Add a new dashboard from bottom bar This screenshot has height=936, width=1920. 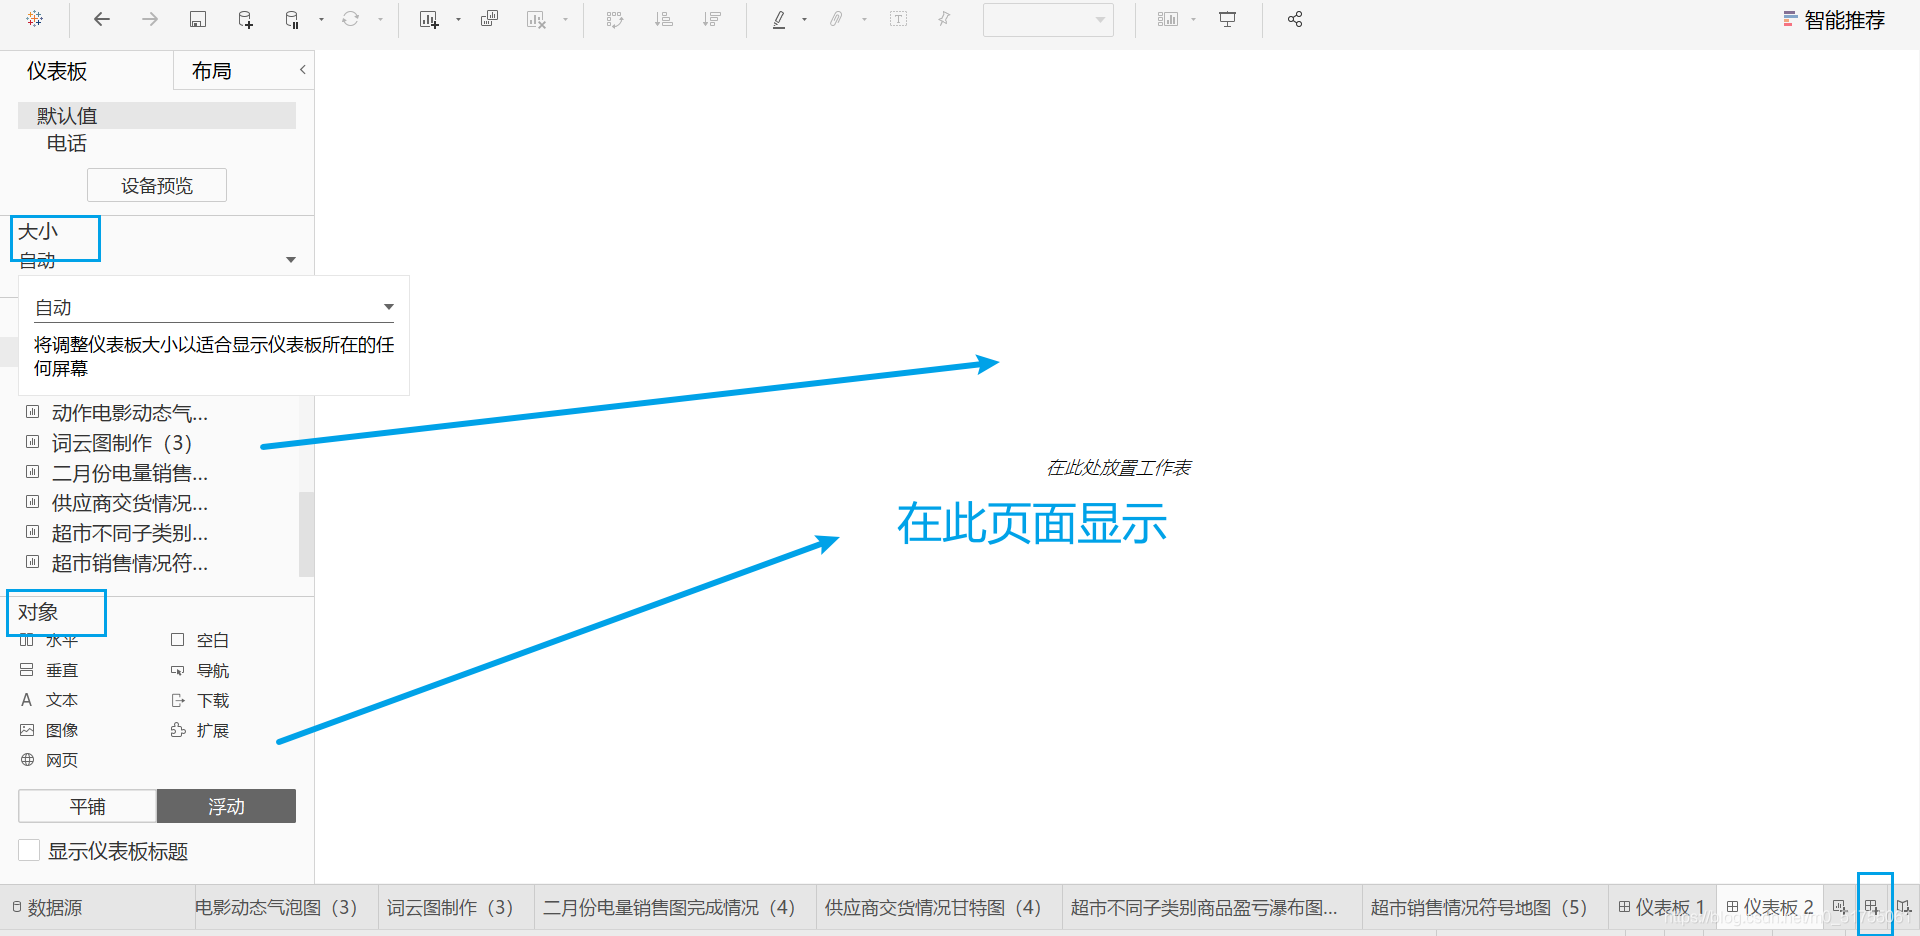click(1872, 907)
